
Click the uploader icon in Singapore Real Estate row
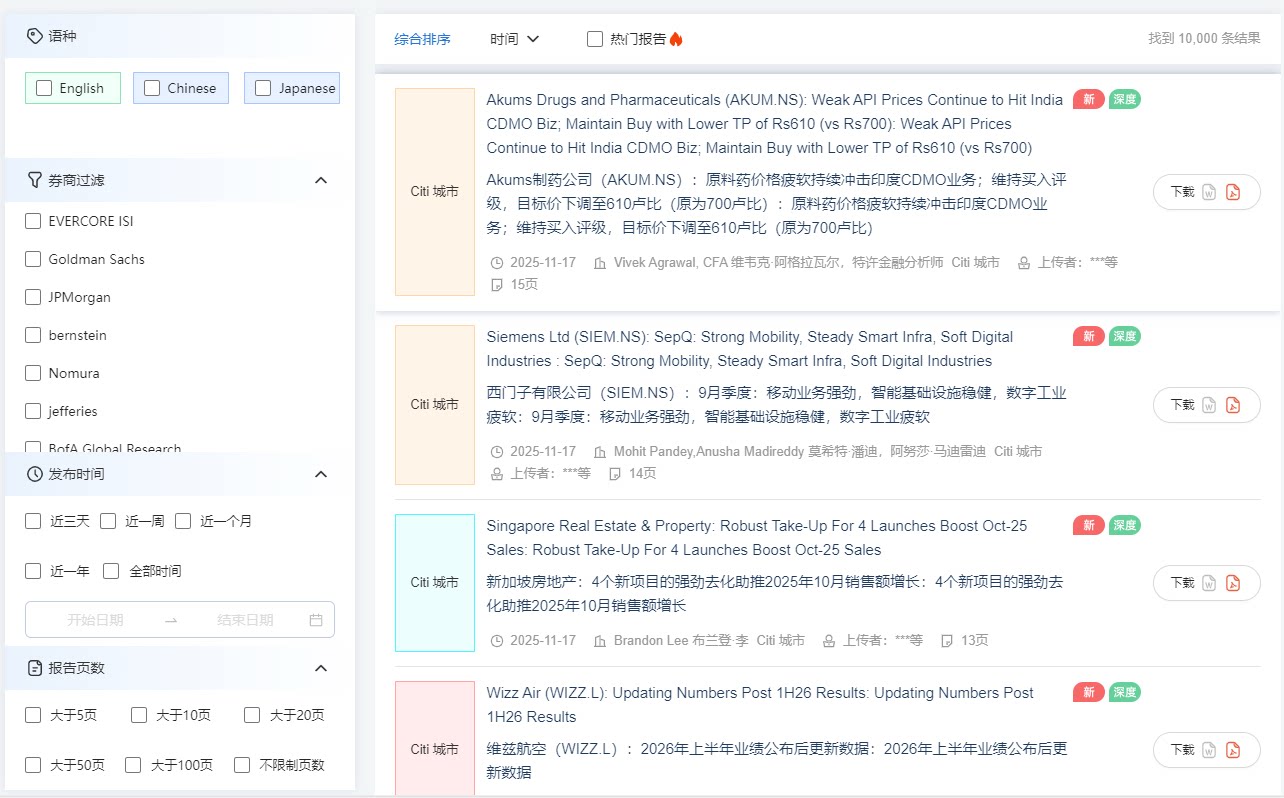coord(829,641)
